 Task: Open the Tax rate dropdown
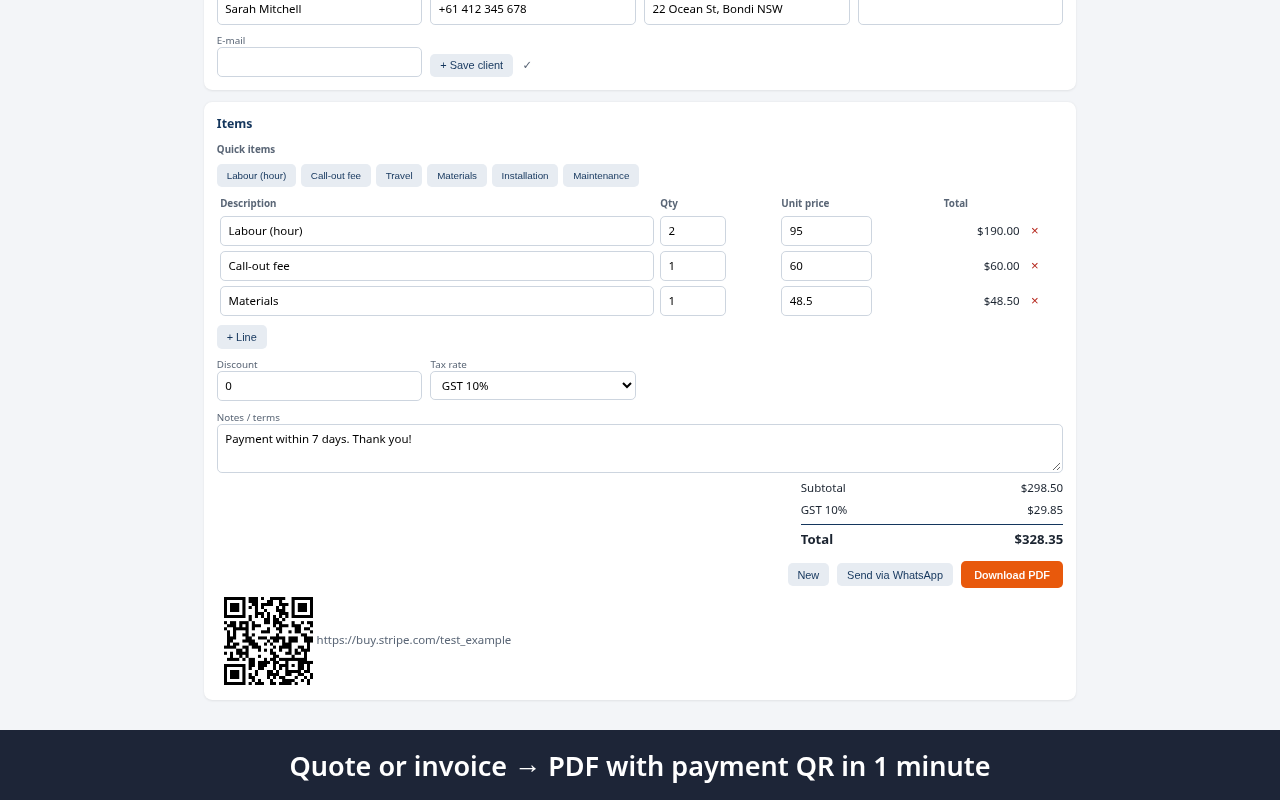point(533,386)
